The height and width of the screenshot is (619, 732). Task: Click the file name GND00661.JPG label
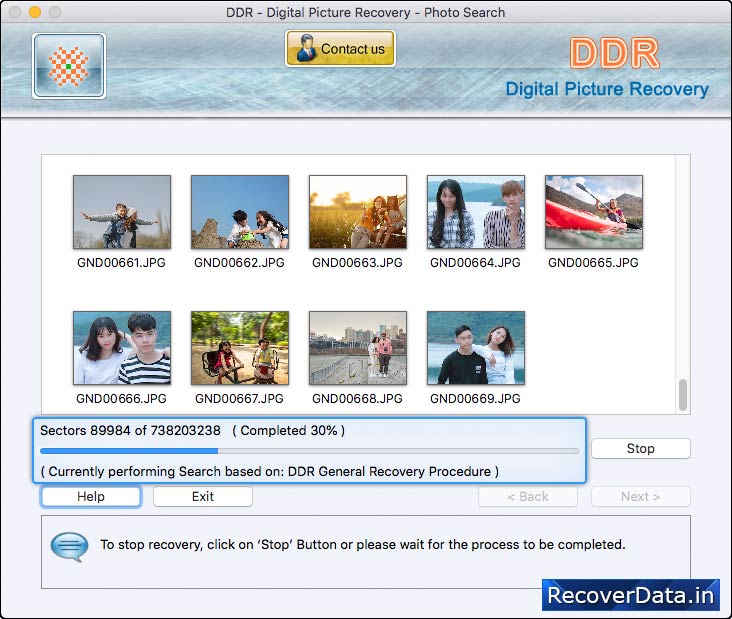(x=121, y=263)
